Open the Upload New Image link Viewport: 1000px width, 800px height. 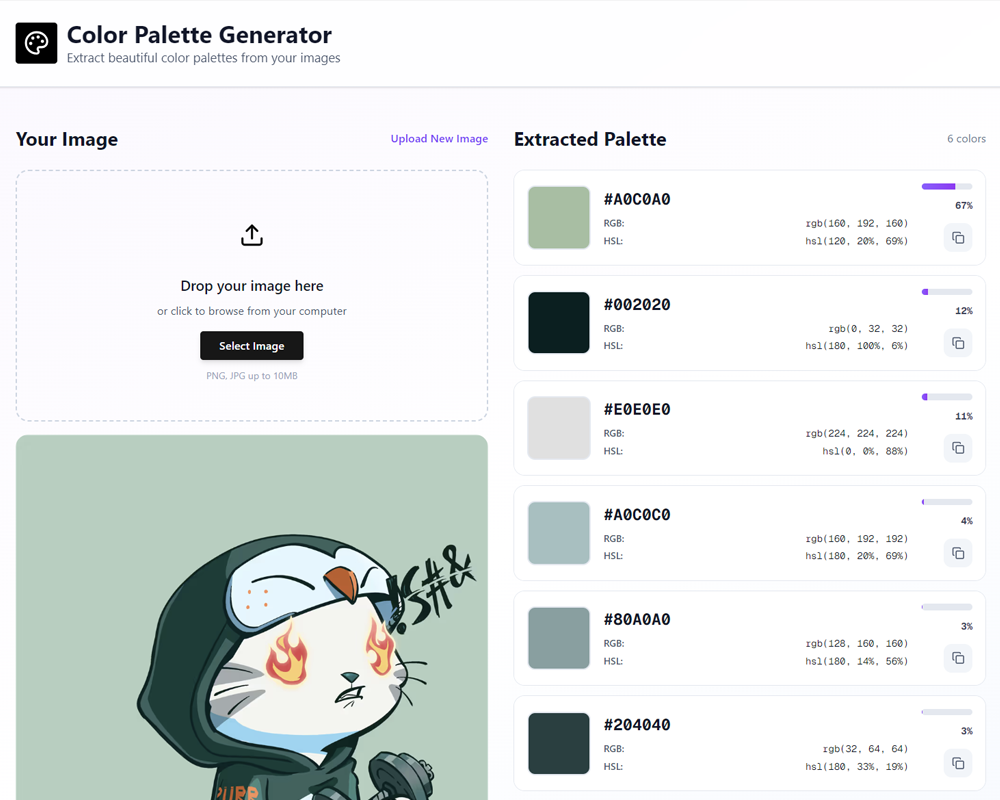(x=439, y=139)
